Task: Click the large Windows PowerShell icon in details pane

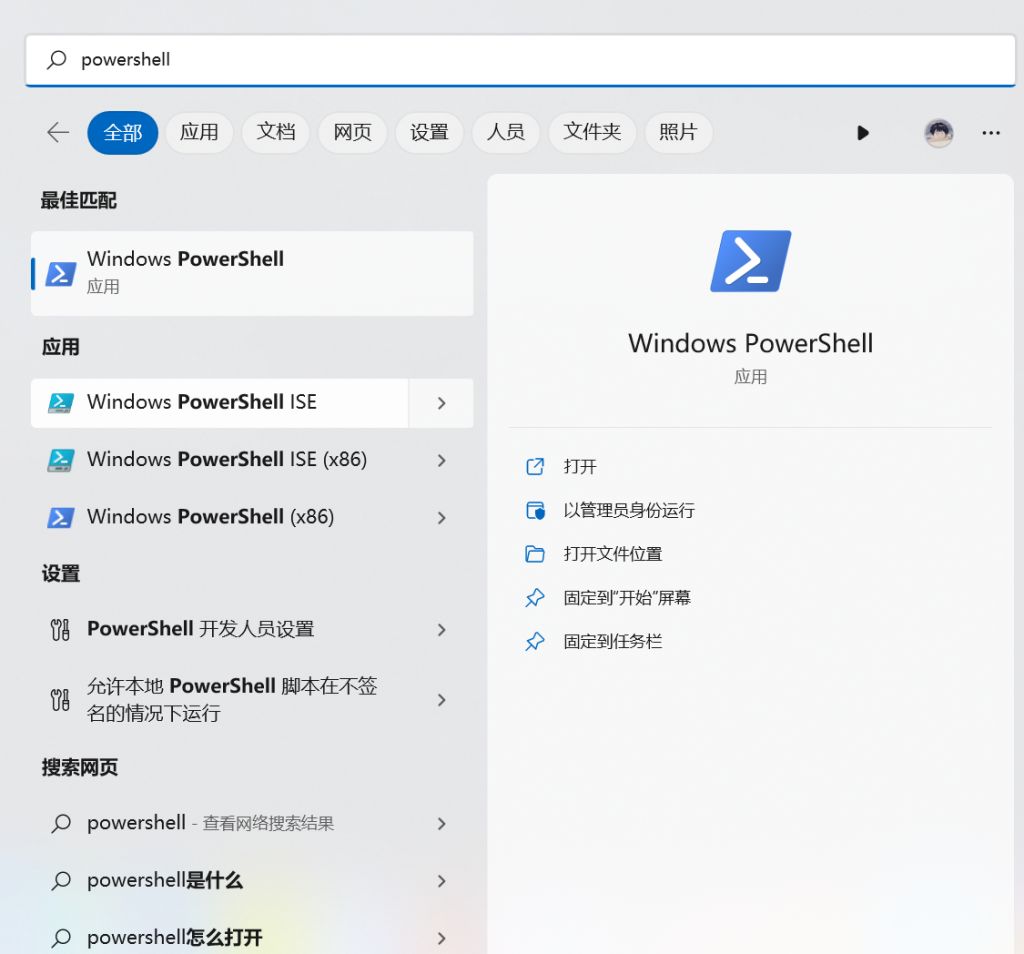Action: click(750, 261)
